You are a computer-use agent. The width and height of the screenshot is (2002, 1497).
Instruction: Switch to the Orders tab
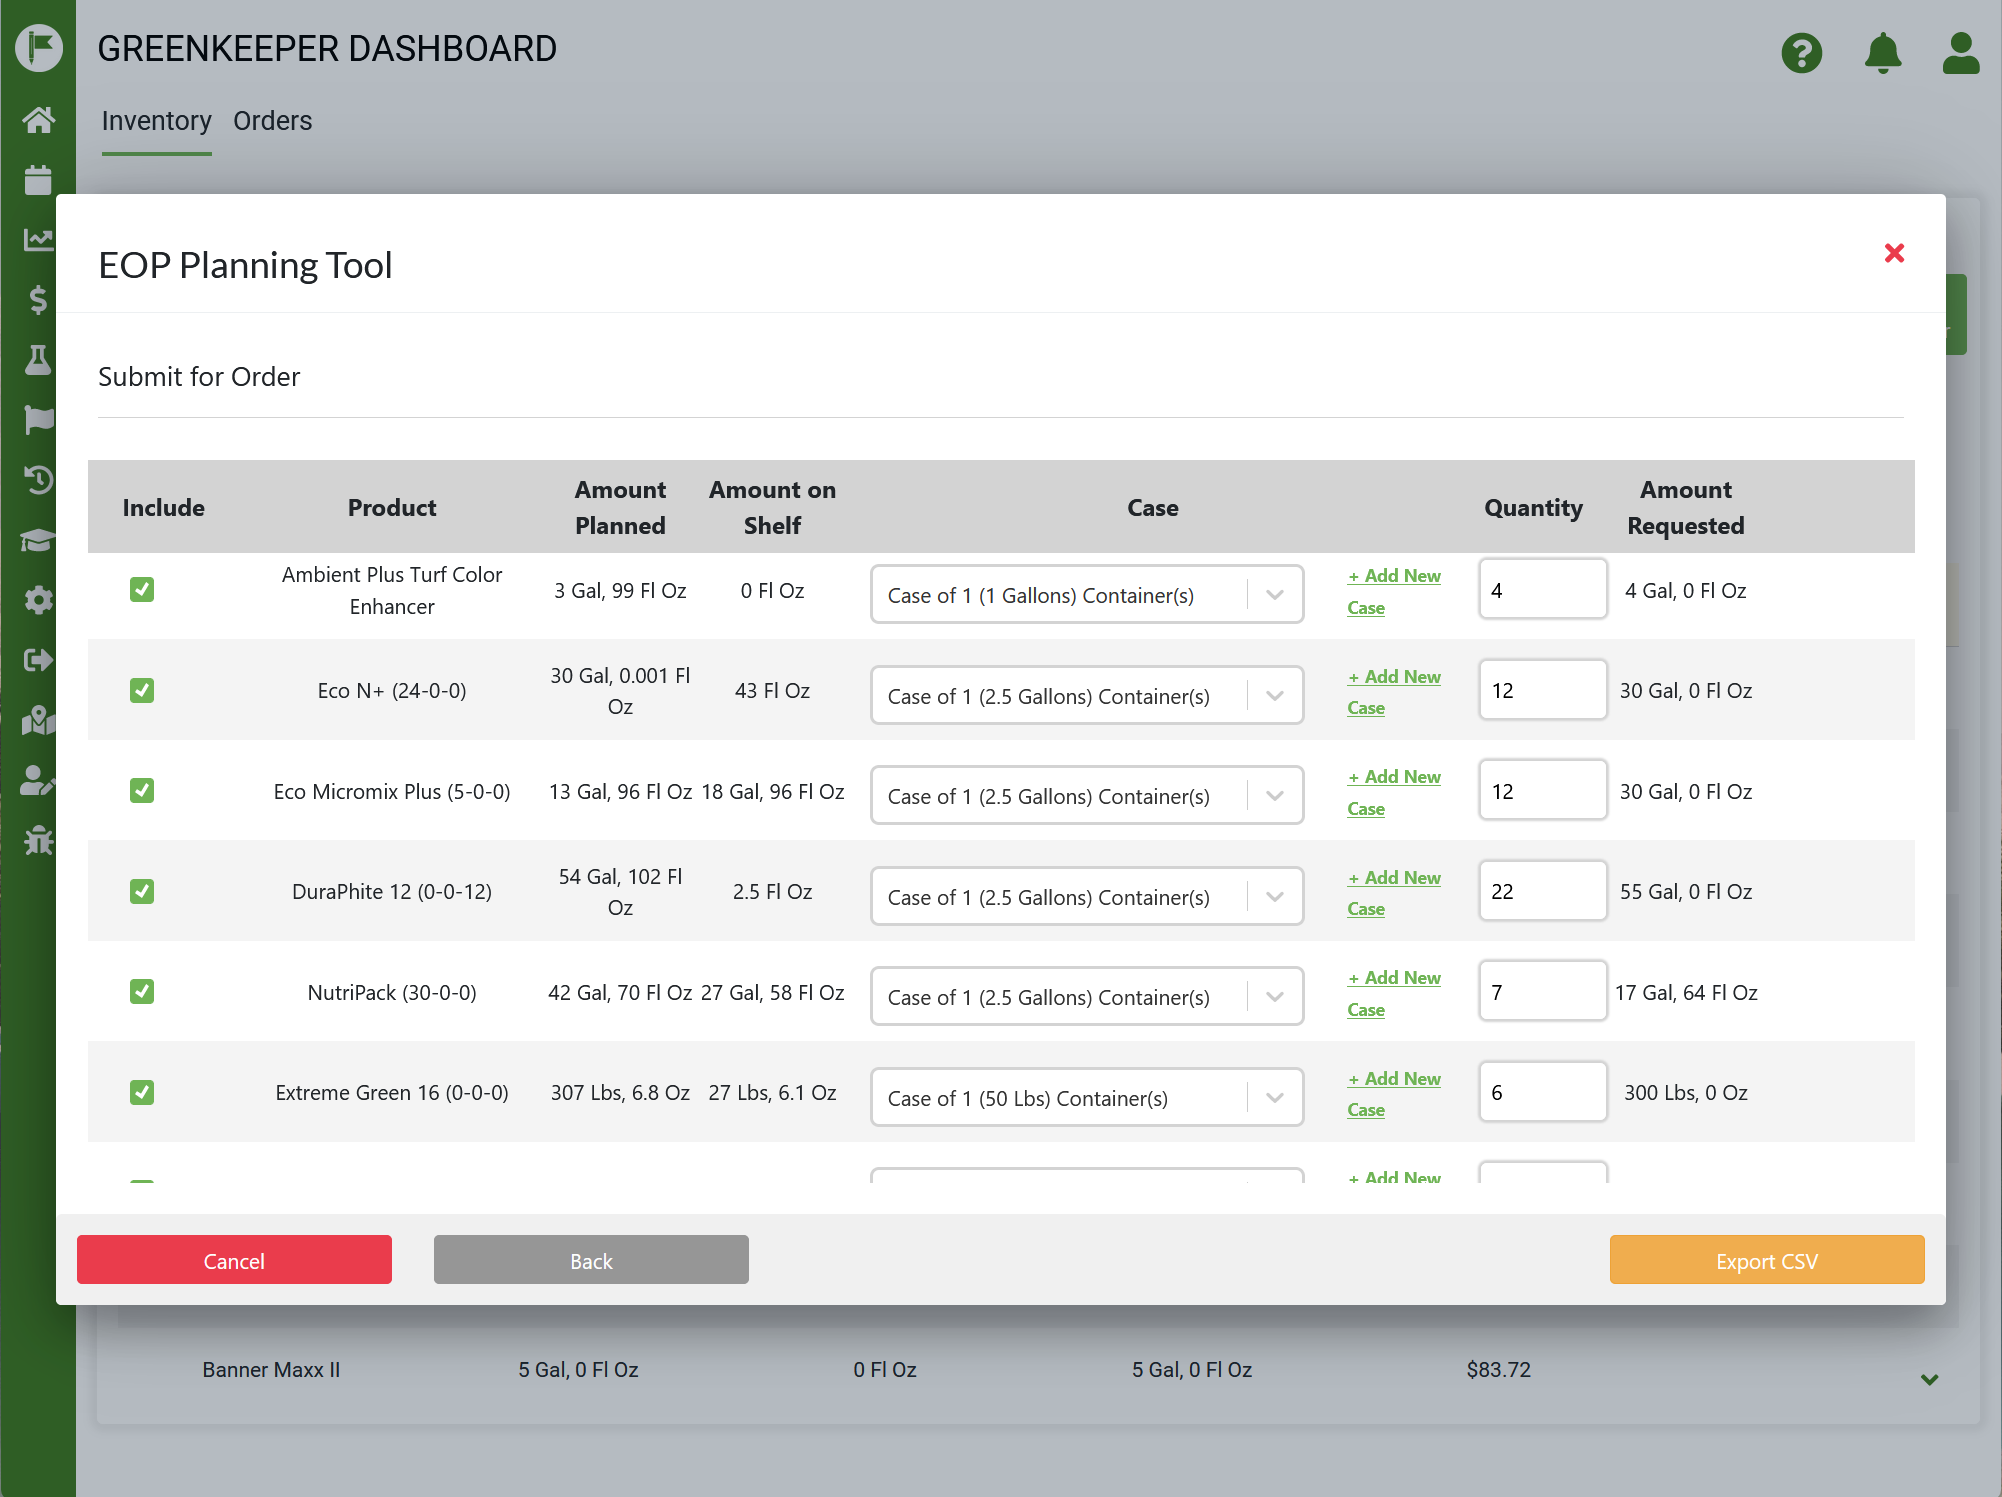coord(273,121)
